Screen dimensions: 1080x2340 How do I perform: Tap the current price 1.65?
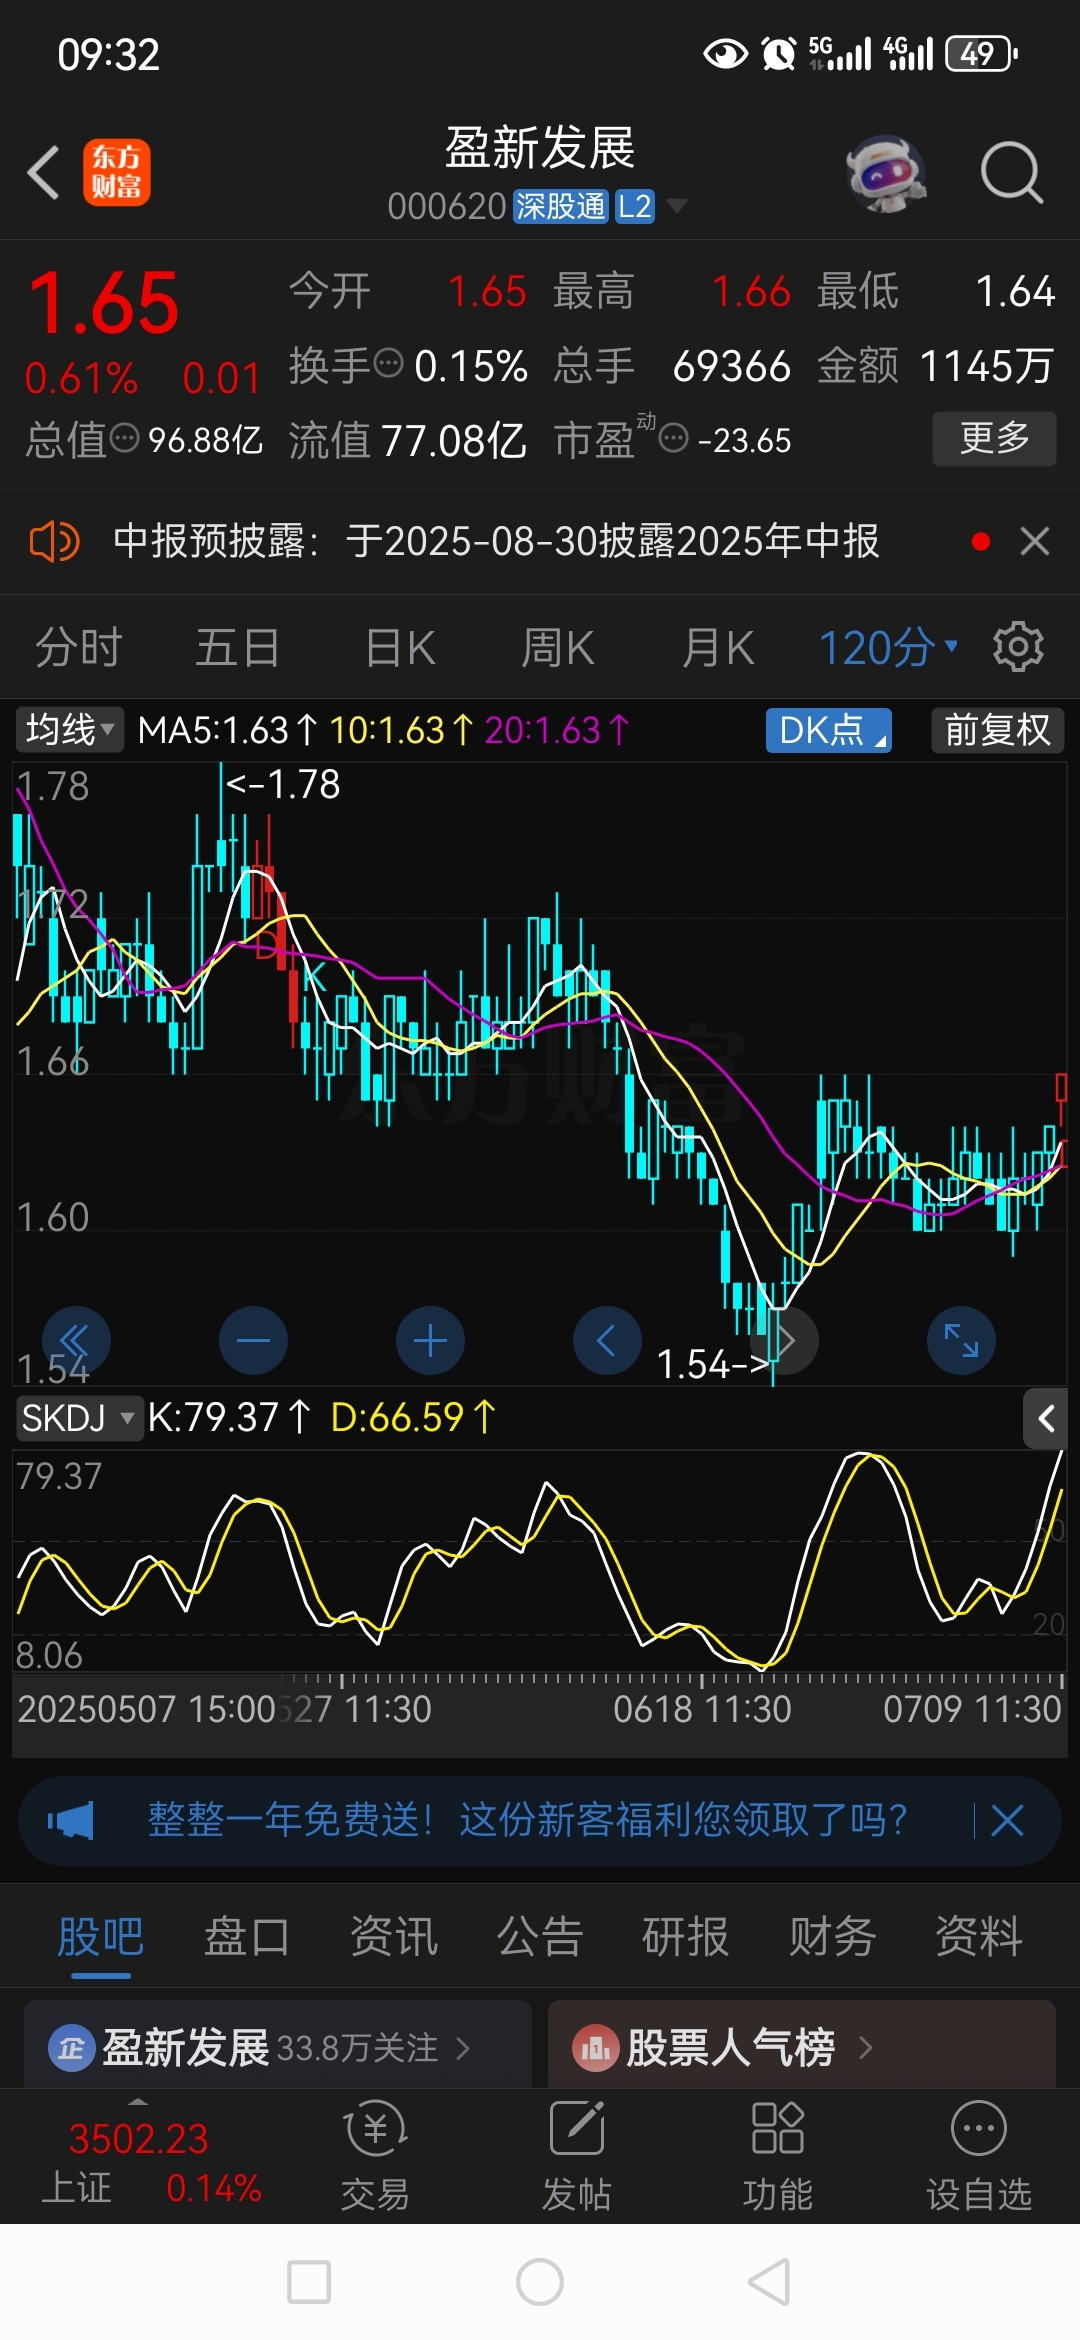tap(104, 304)
